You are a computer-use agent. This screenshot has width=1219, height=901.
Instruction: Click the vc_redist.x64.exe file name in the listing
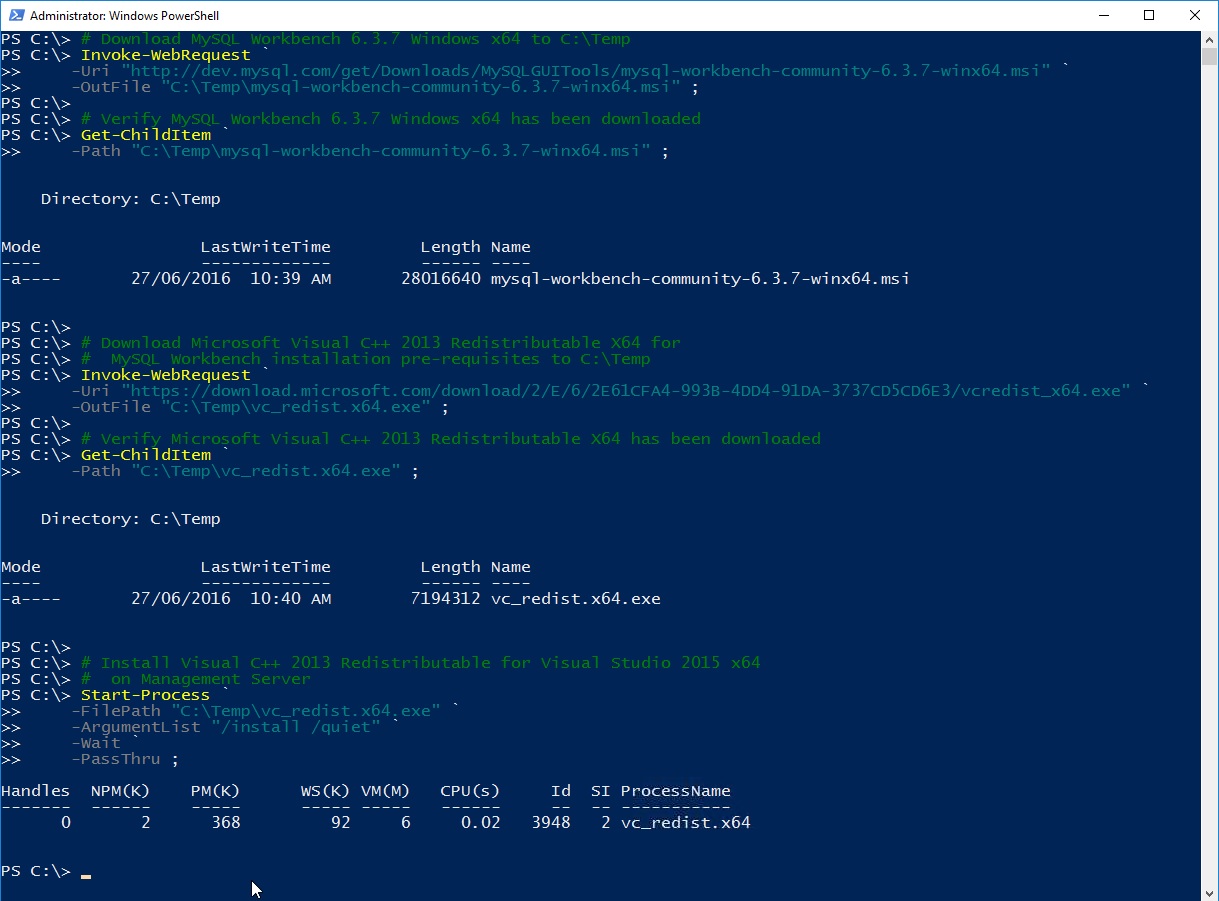coord(575,599)
